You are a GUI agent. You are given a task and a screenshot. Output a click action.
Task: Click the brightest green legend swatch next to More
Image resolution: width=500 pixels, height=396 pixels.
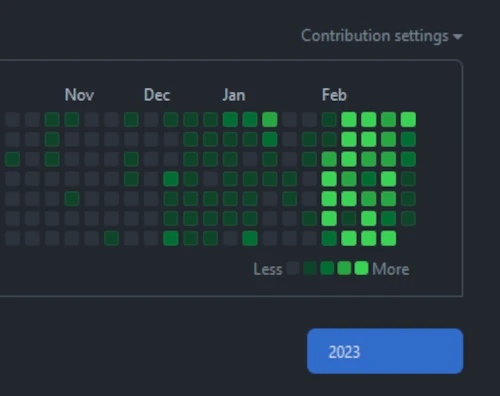(x=361, y=268)
